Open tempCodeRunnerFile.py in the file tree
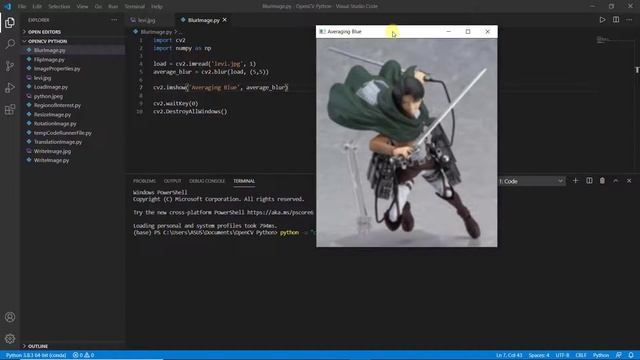640x360 pixels. point(62,133)
